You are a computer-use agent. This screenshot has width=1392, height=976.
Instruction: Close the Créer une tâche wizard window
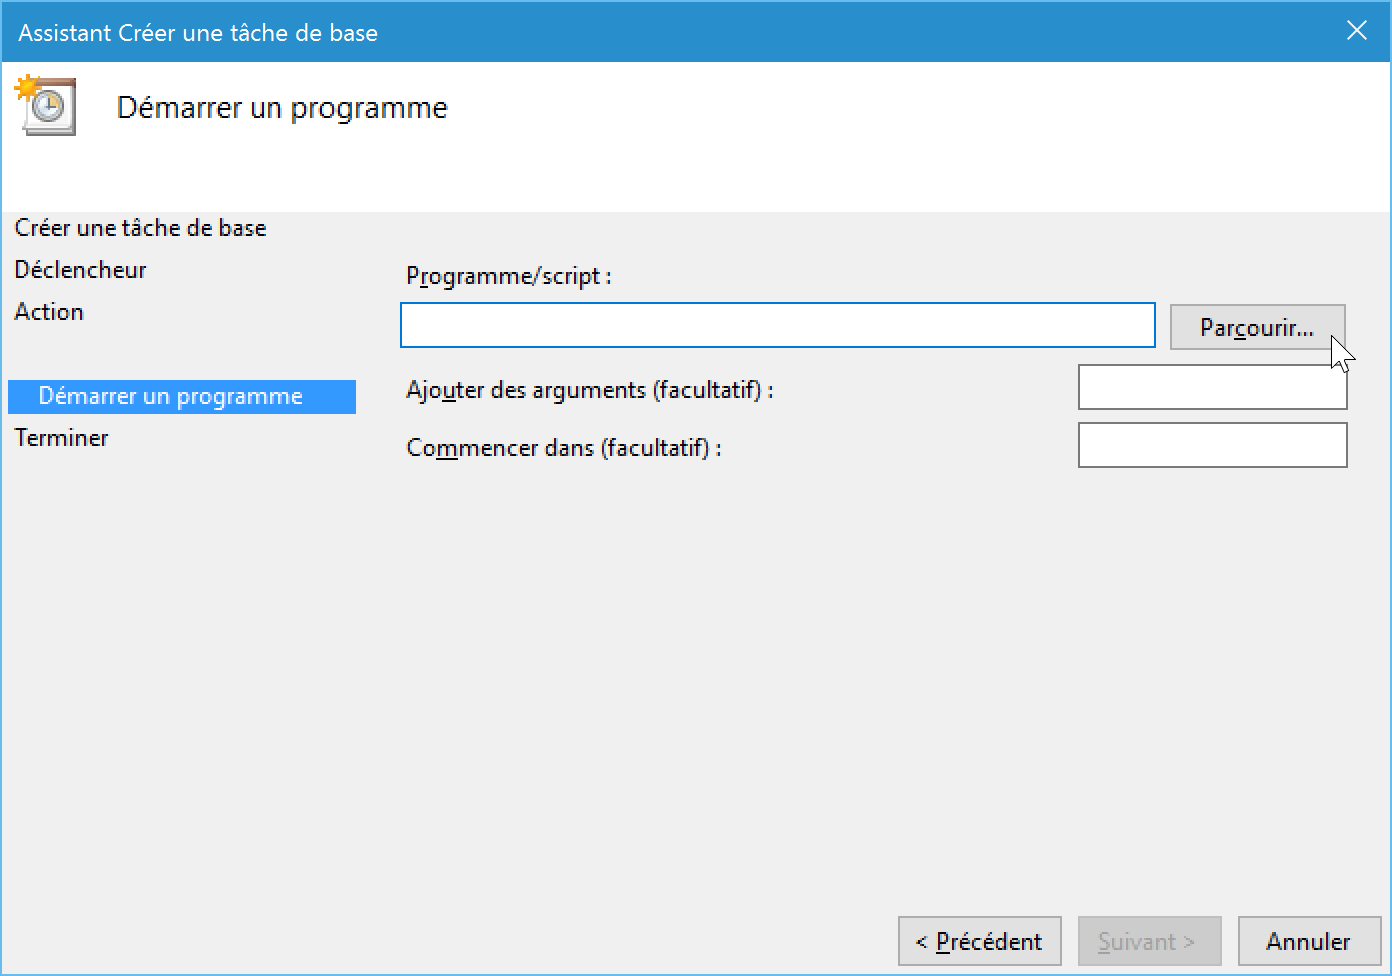1356,31
